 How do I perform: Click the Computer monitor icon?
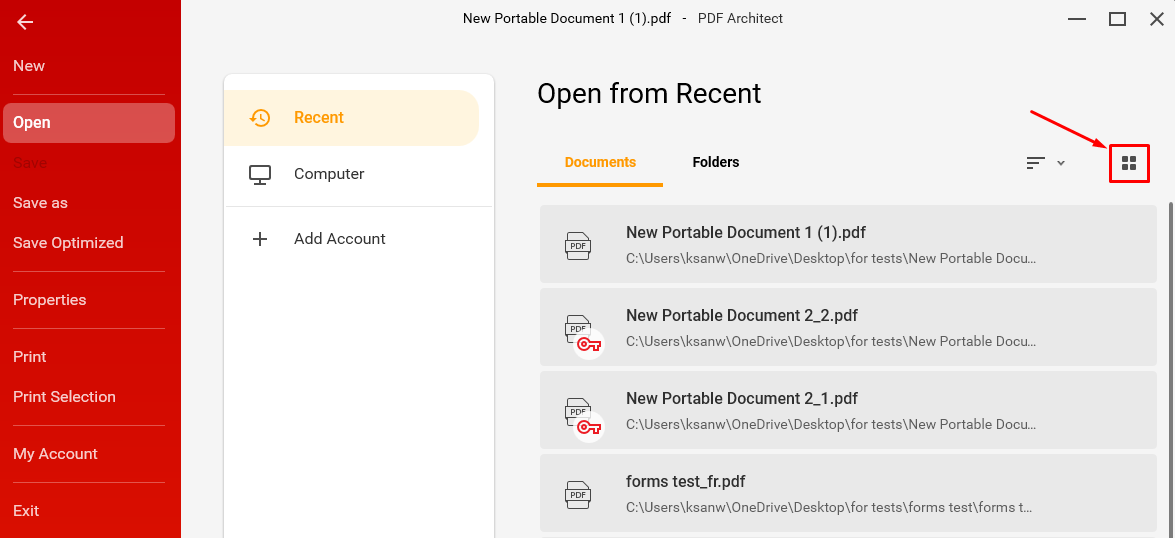pyautogui.click(x=260, y=174)
